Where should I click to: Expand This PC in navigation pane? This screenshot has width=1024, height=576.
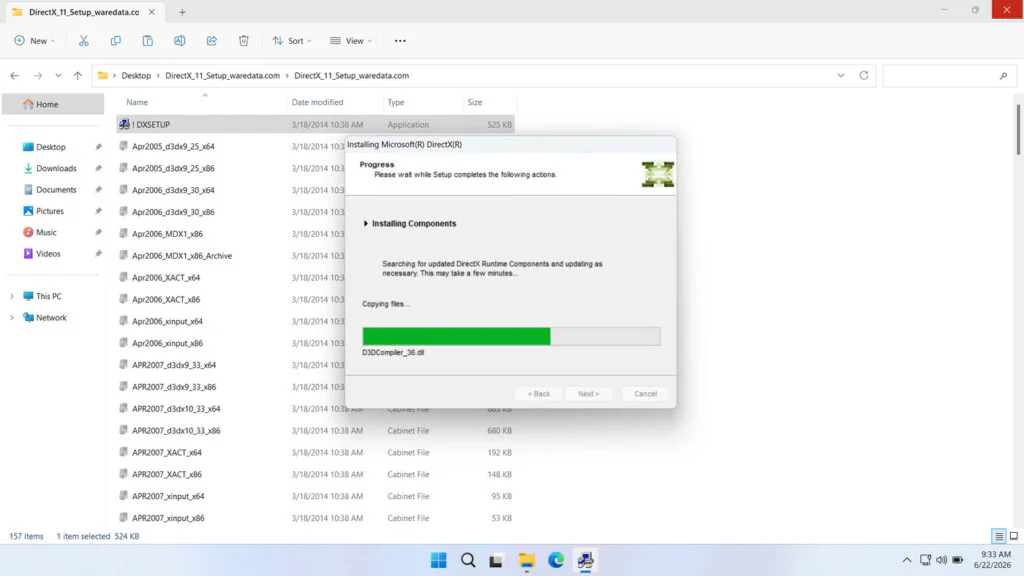coord(12,296)
